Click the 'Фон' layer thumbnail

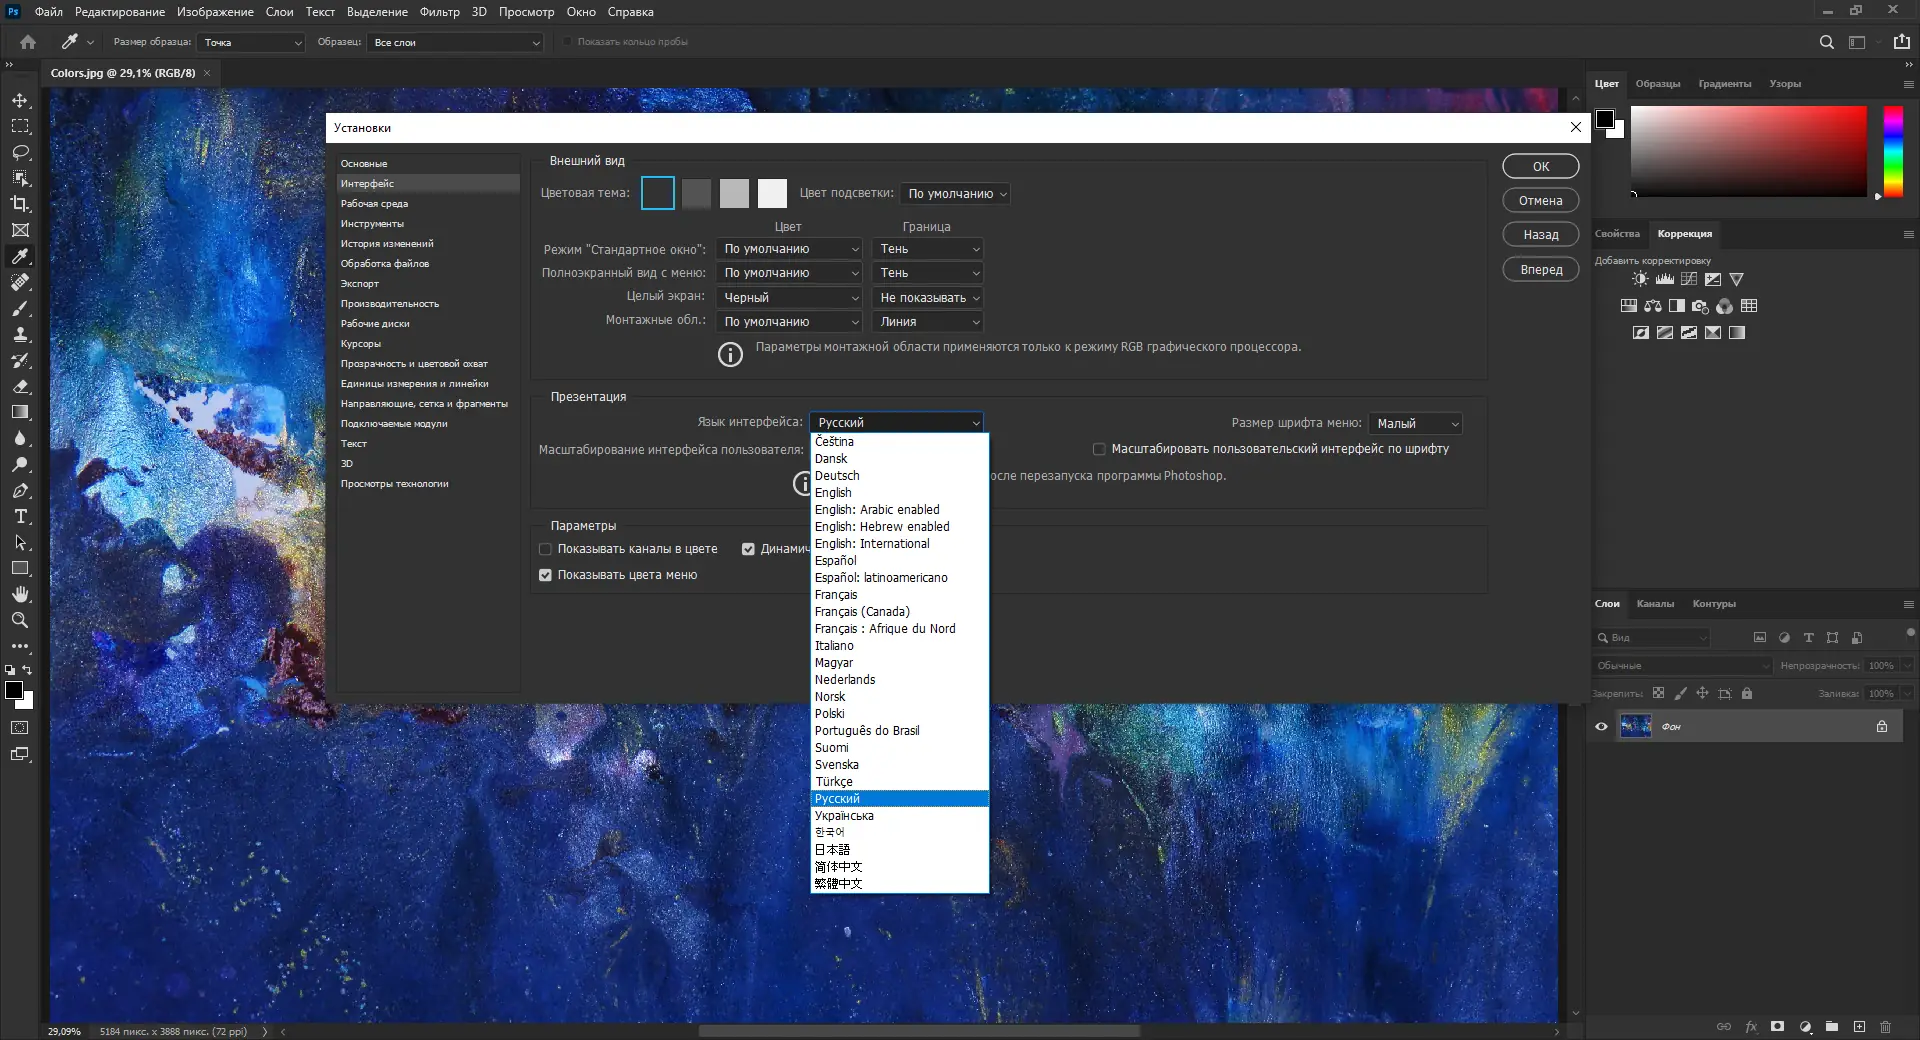tap(1636, 727)
